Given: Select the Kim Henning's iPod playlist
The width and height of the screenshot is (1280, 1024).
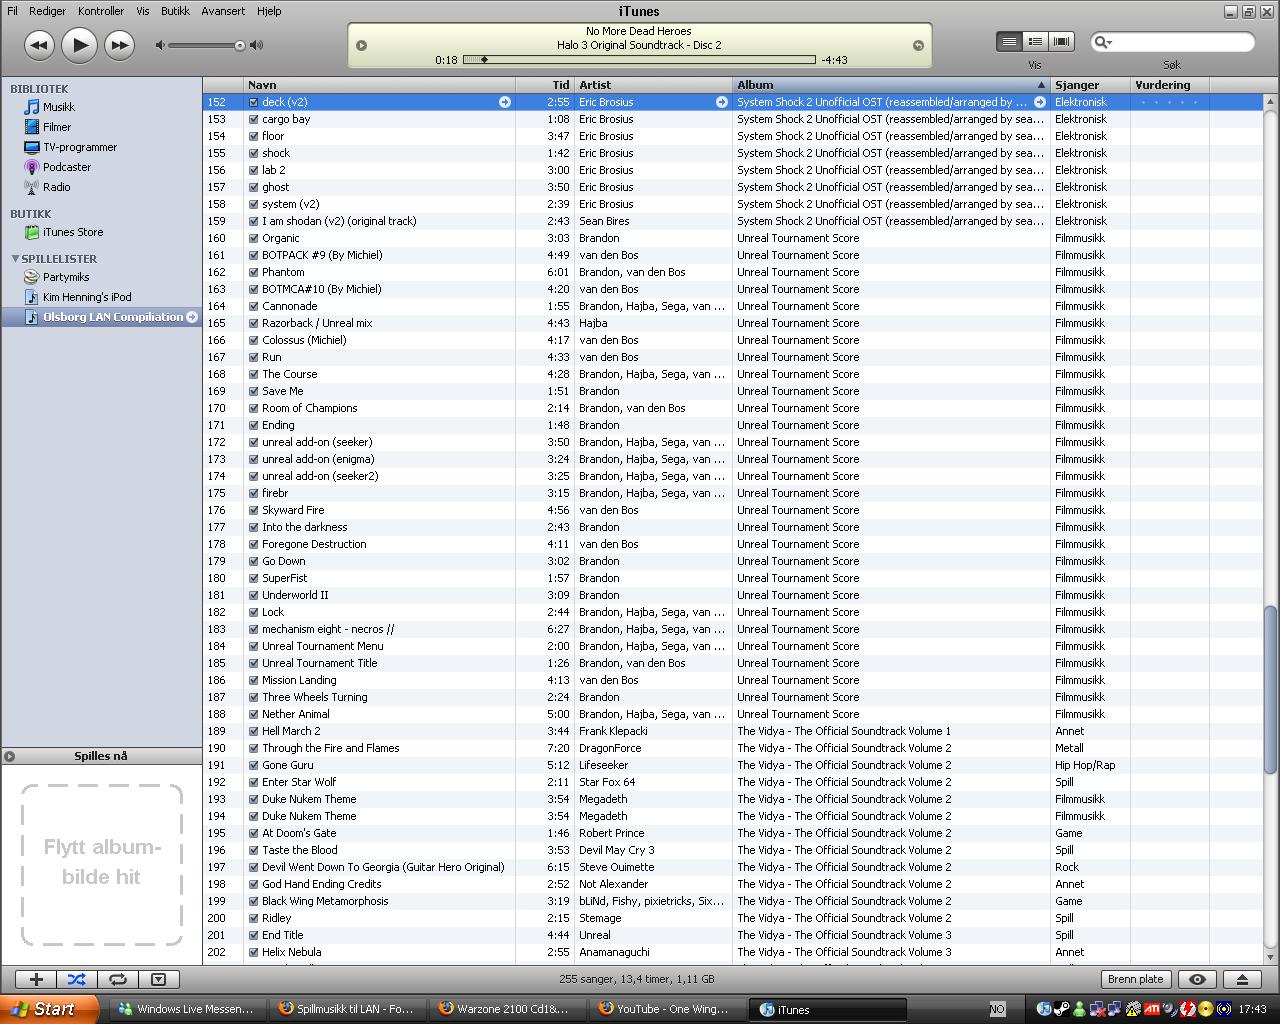Looking at the screenshot, I should (x=87, y=297).
